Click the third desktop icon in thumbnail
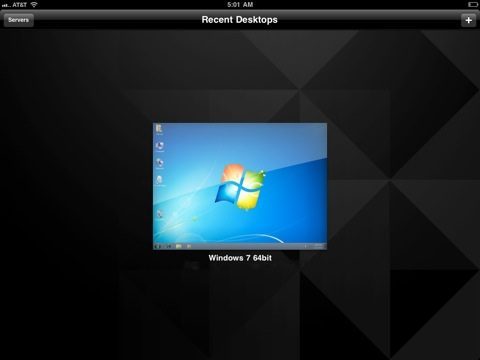 [x=160, y=163]
